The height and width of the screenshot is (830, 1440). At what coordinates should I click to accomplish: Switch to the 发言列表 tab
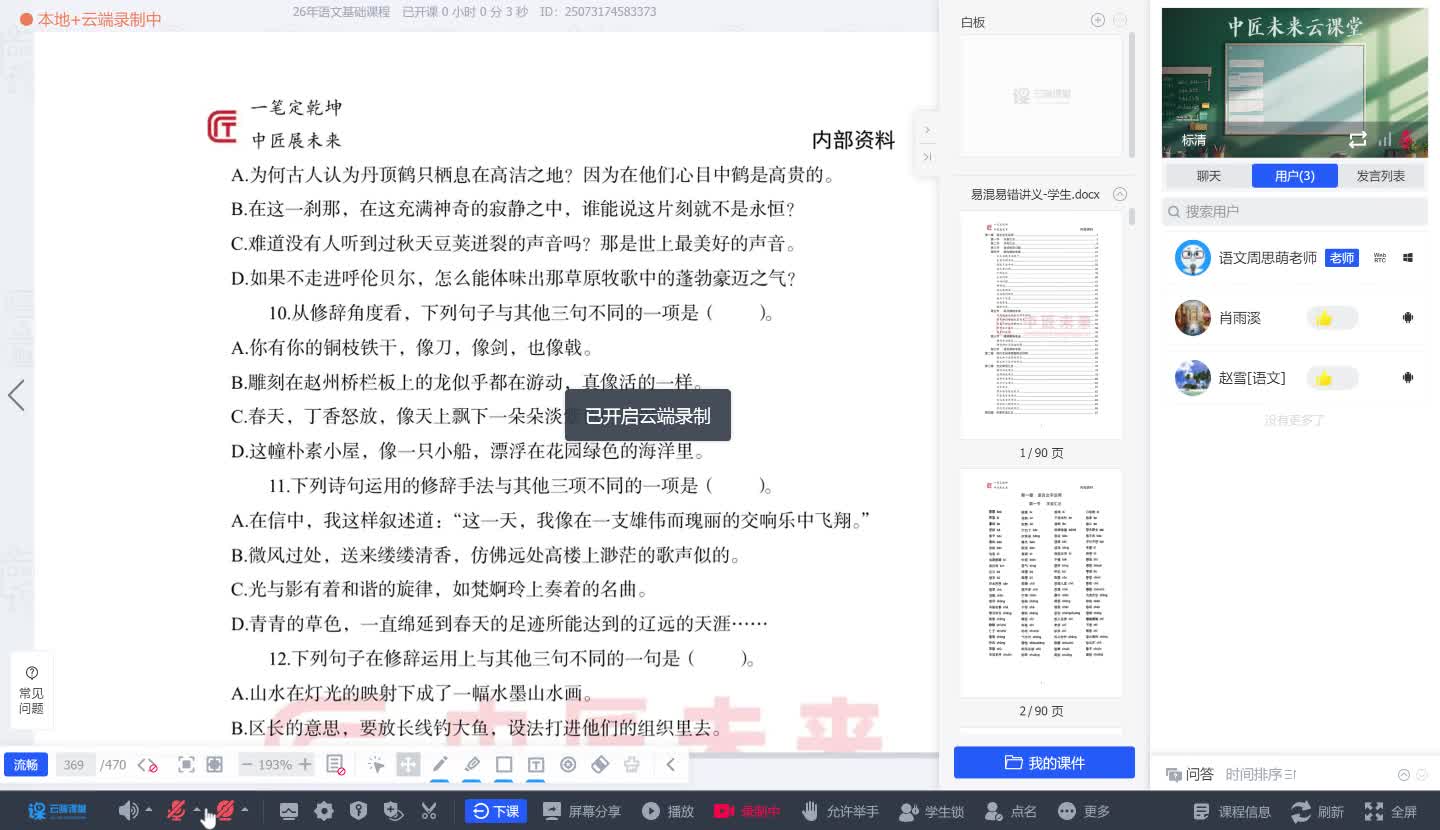pos(1380,174)
